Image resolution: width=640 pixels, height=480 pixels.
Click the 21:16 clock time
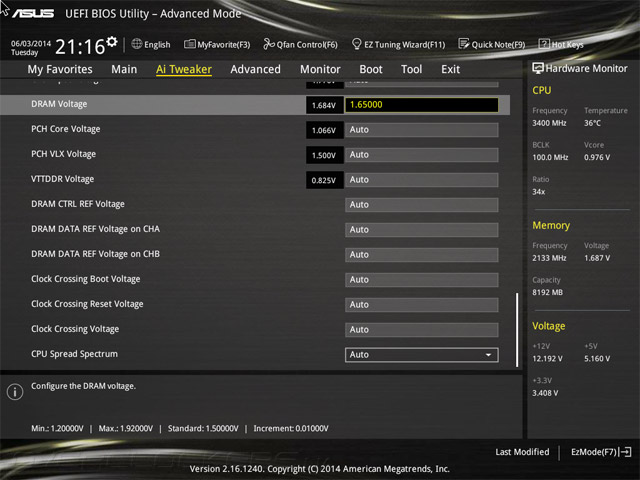coord(80,47)
